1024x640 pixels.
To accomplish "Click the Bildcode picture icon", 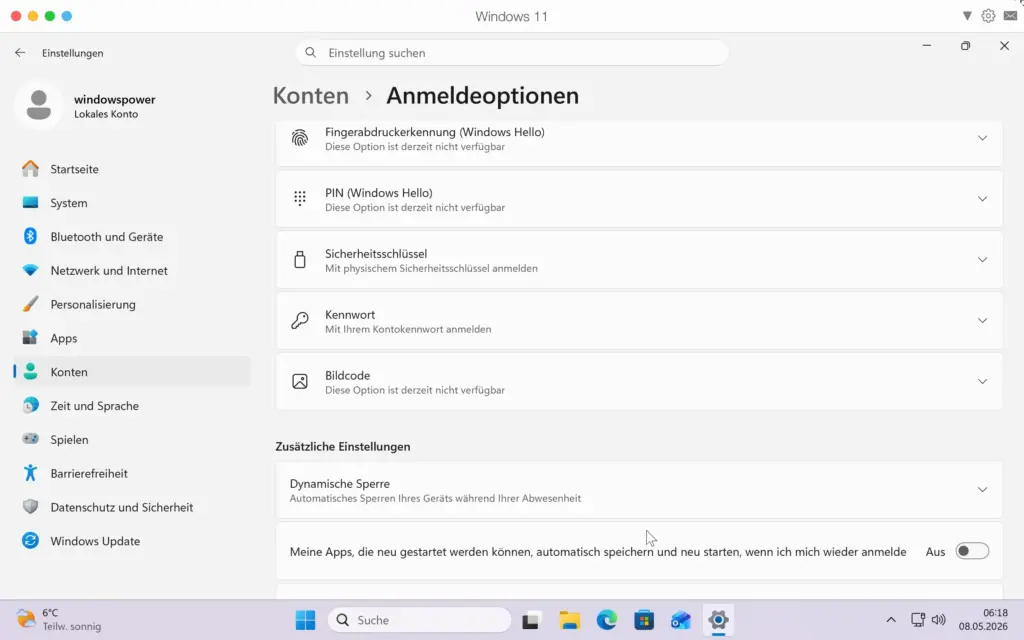I will coord(300,381).
